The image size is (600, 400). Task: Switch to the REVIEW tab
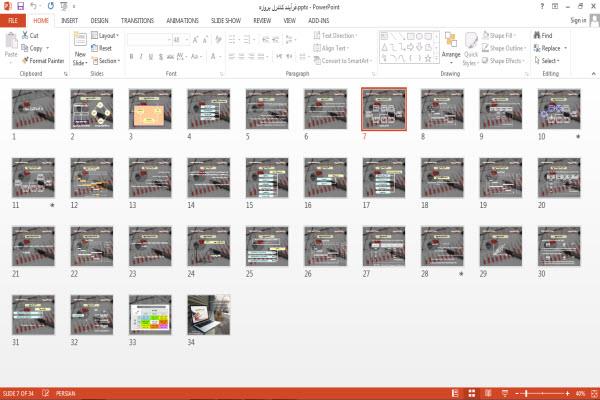[262, 20]
